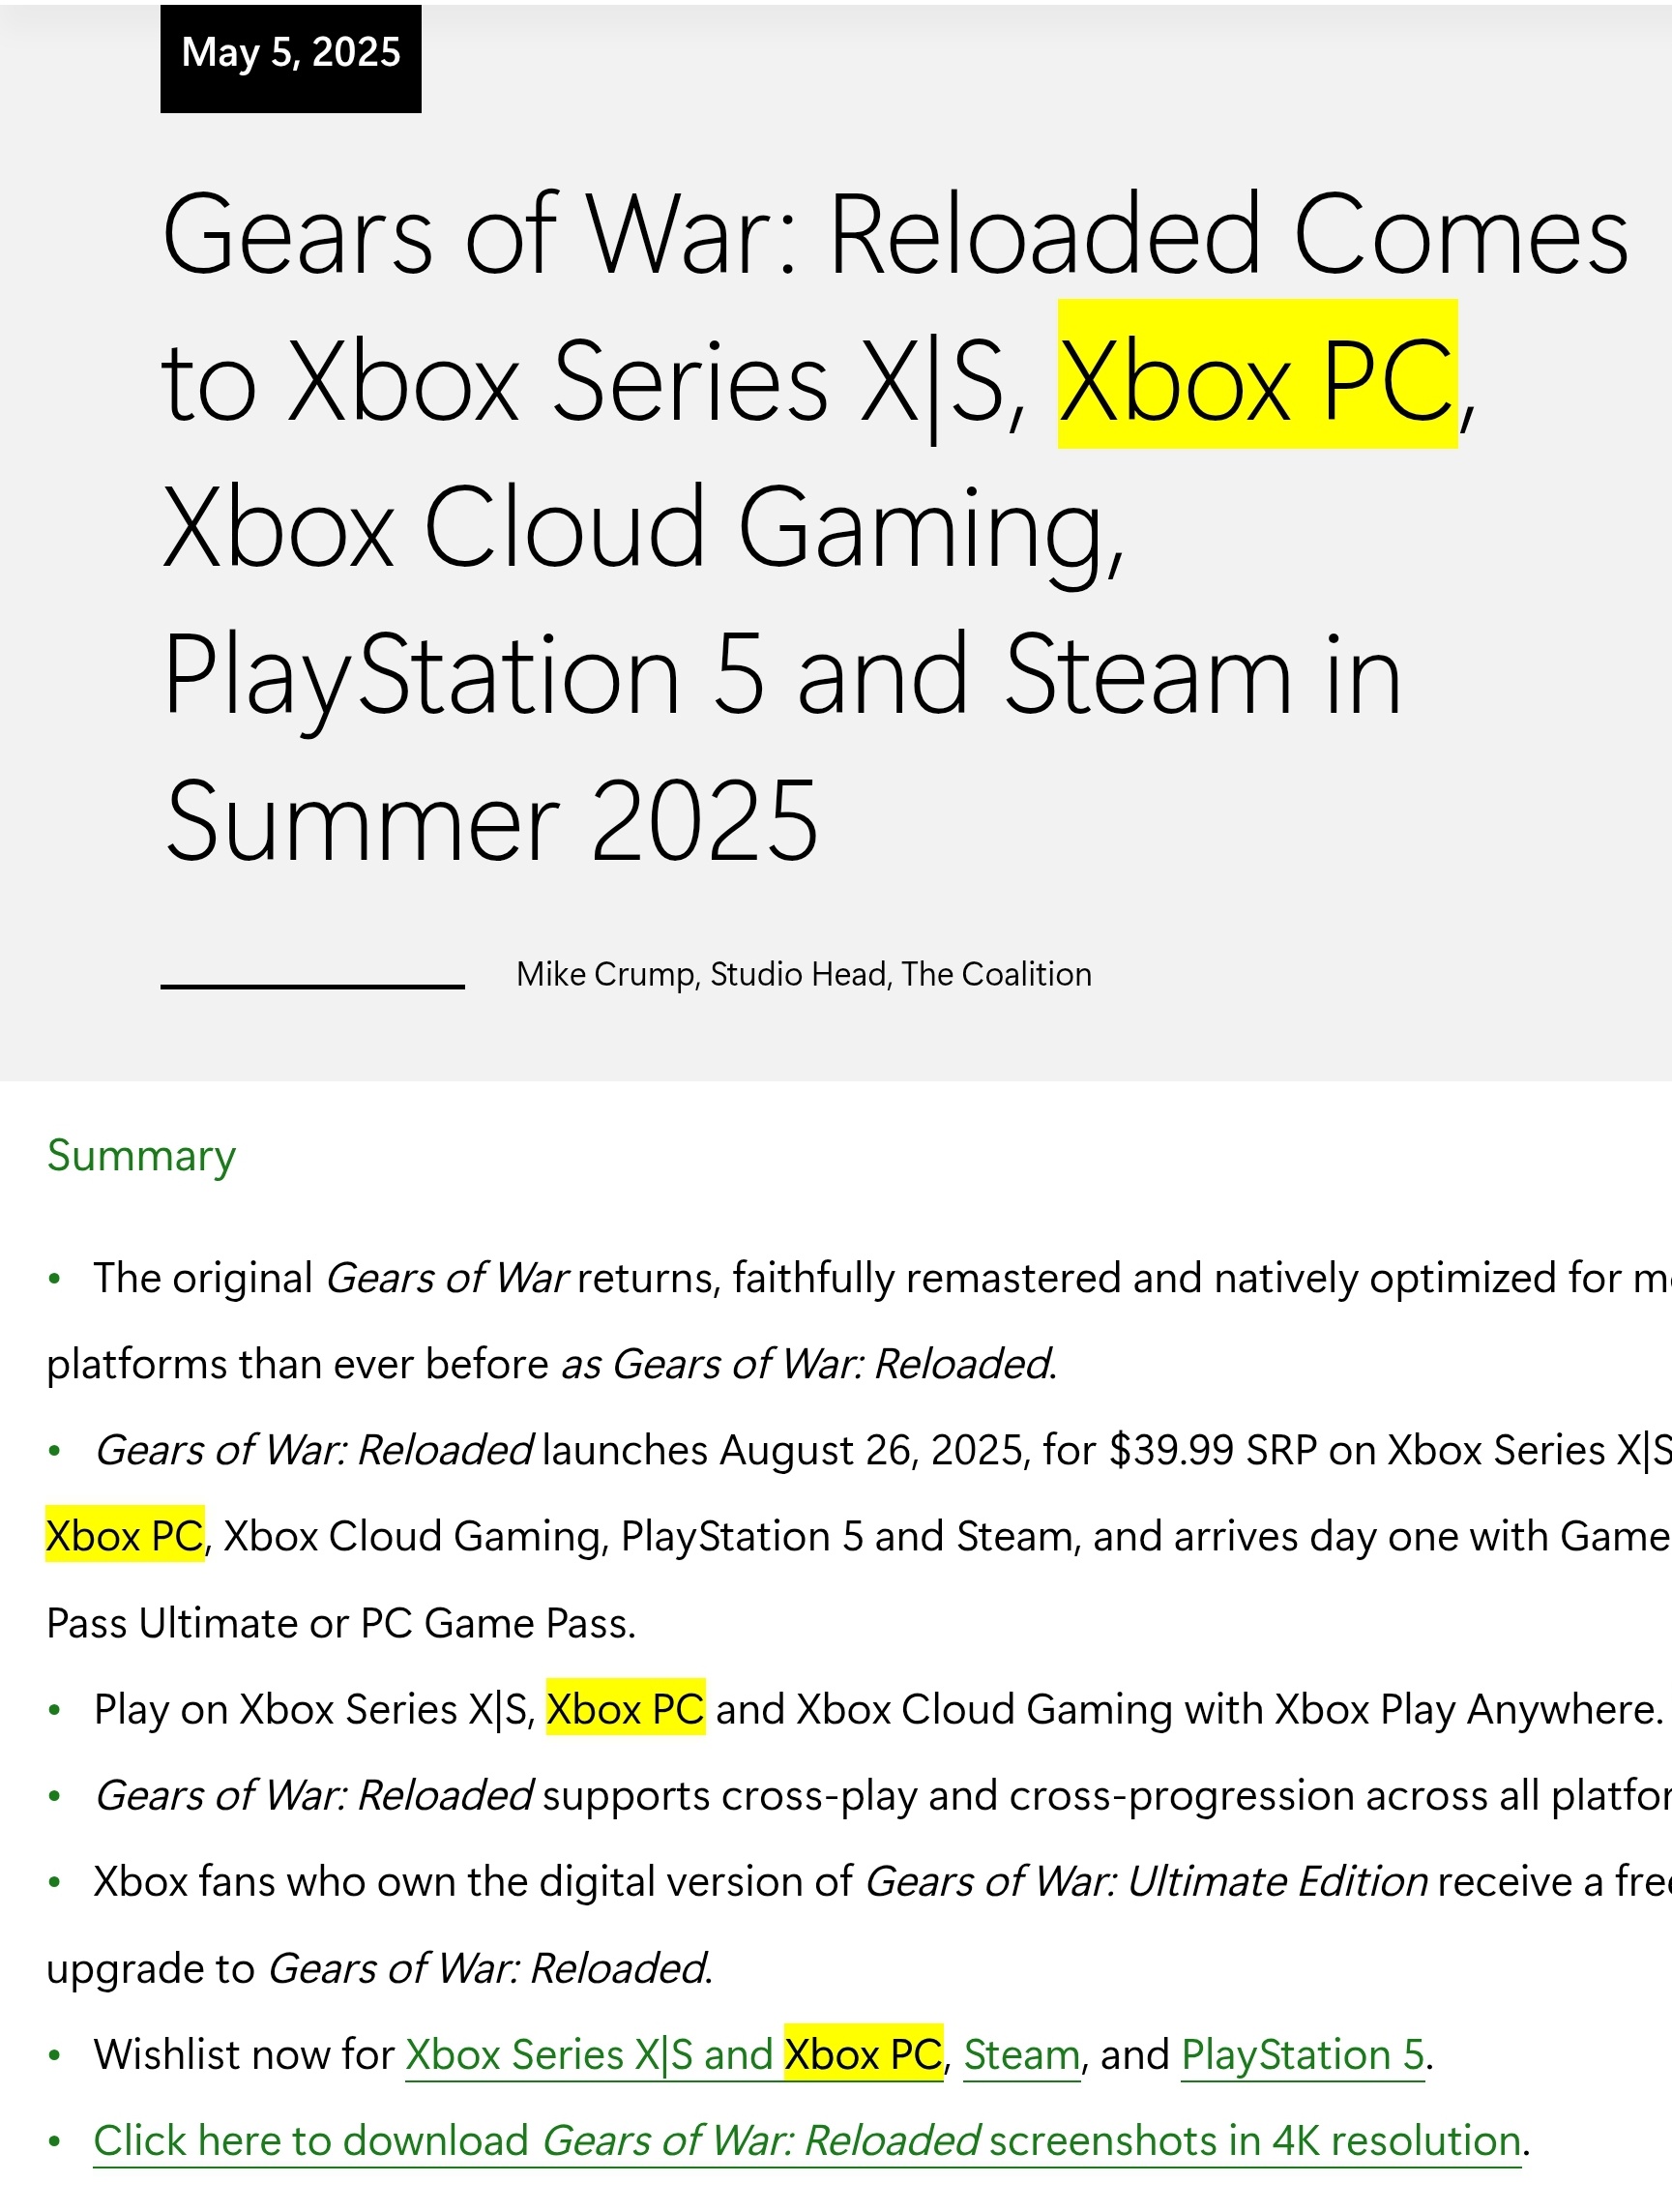This screenshot has width=1672, height=2212.
Task: Click the Summary section heading
Action: tap(141, 1156)
